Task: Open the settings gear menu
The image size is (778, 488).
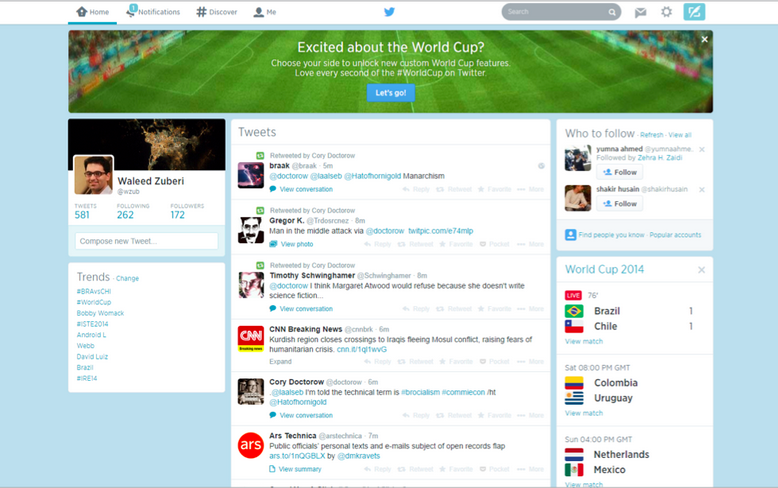Action: [666, 12]
